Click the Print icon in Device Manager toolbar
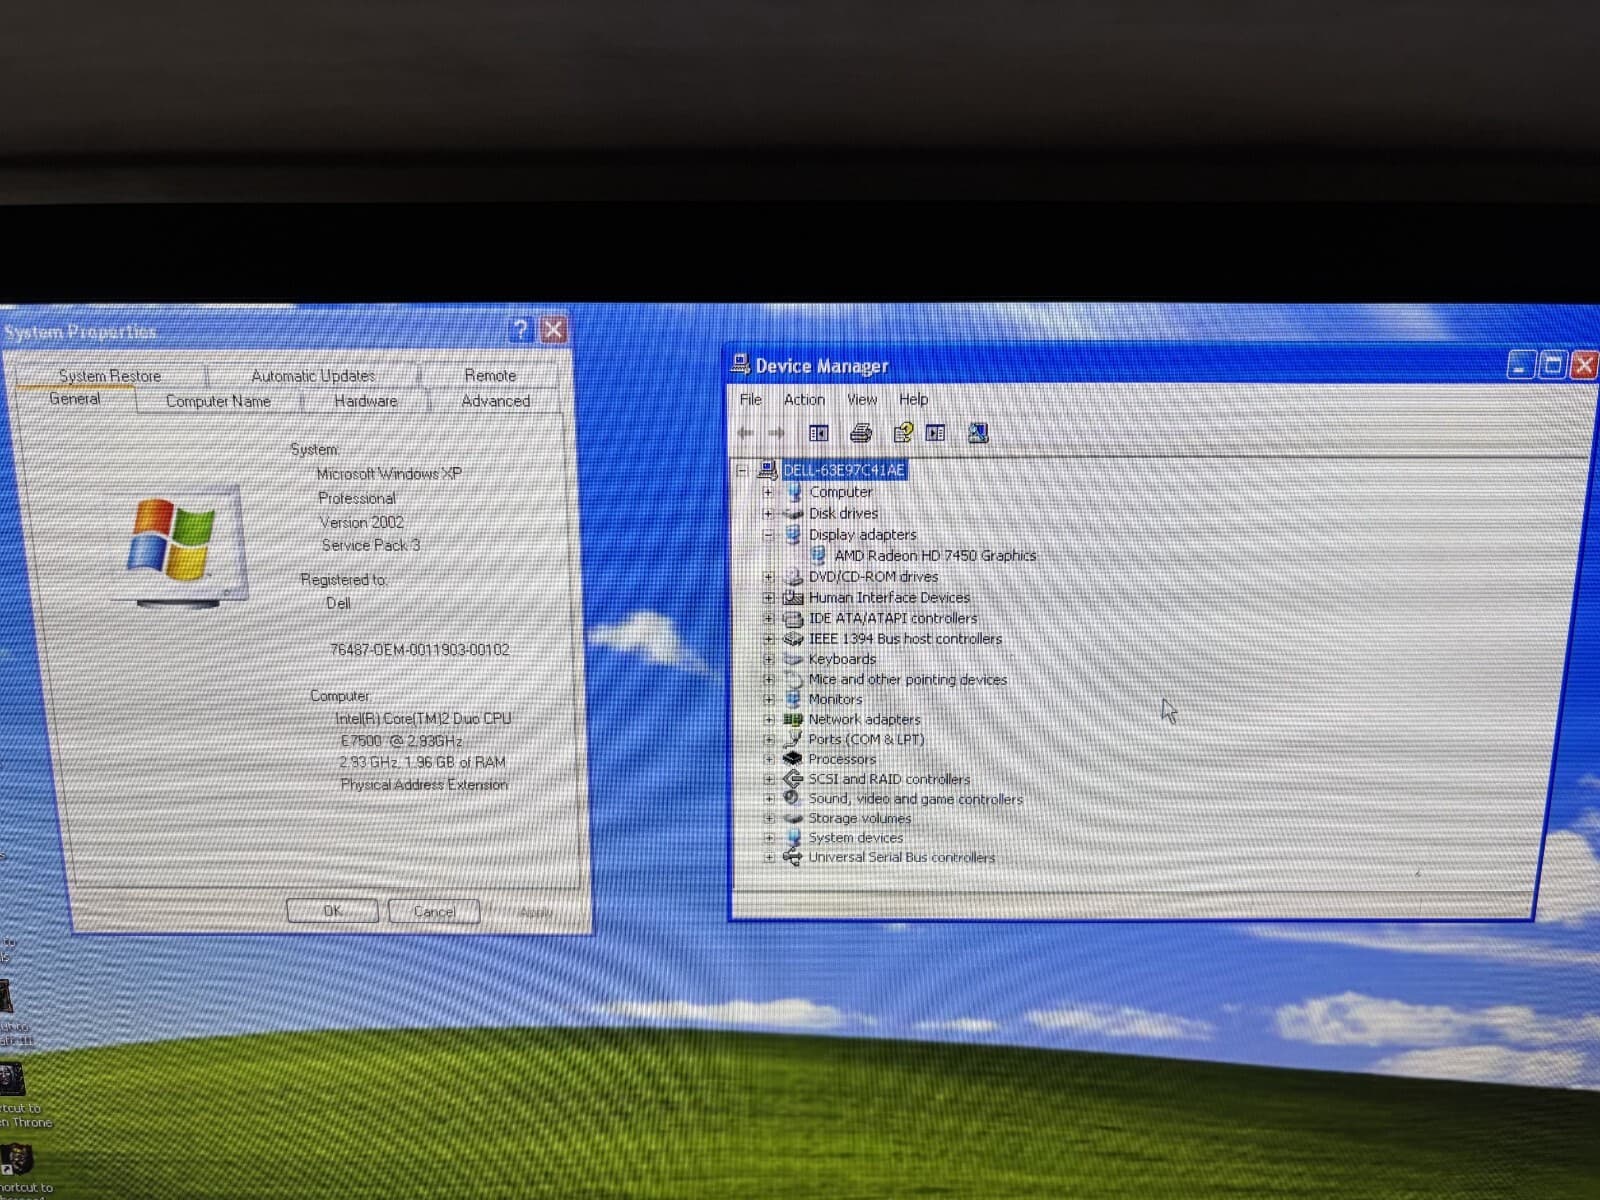This screenshot has height=1200, width=1600. tap(857, 432)
